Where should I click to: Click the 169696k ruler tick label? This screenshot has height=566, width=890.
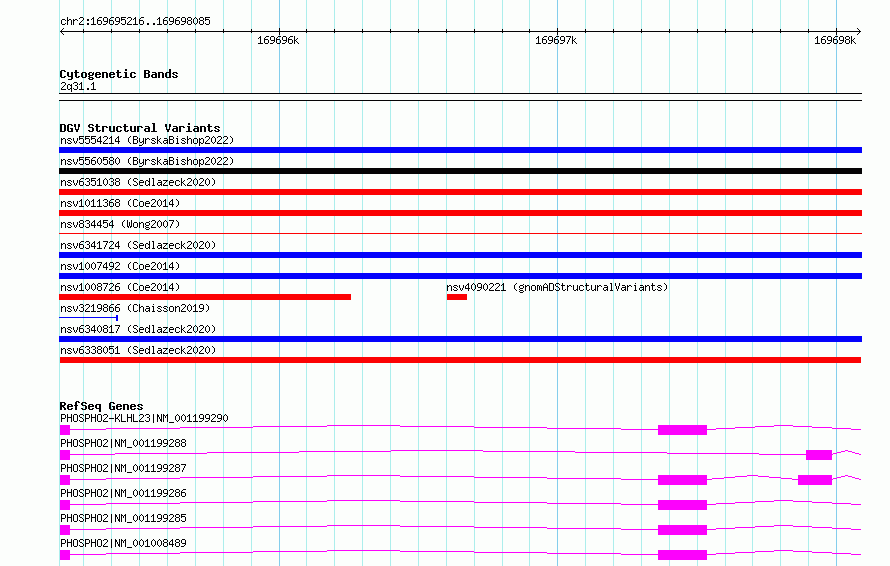coord(278,40)
